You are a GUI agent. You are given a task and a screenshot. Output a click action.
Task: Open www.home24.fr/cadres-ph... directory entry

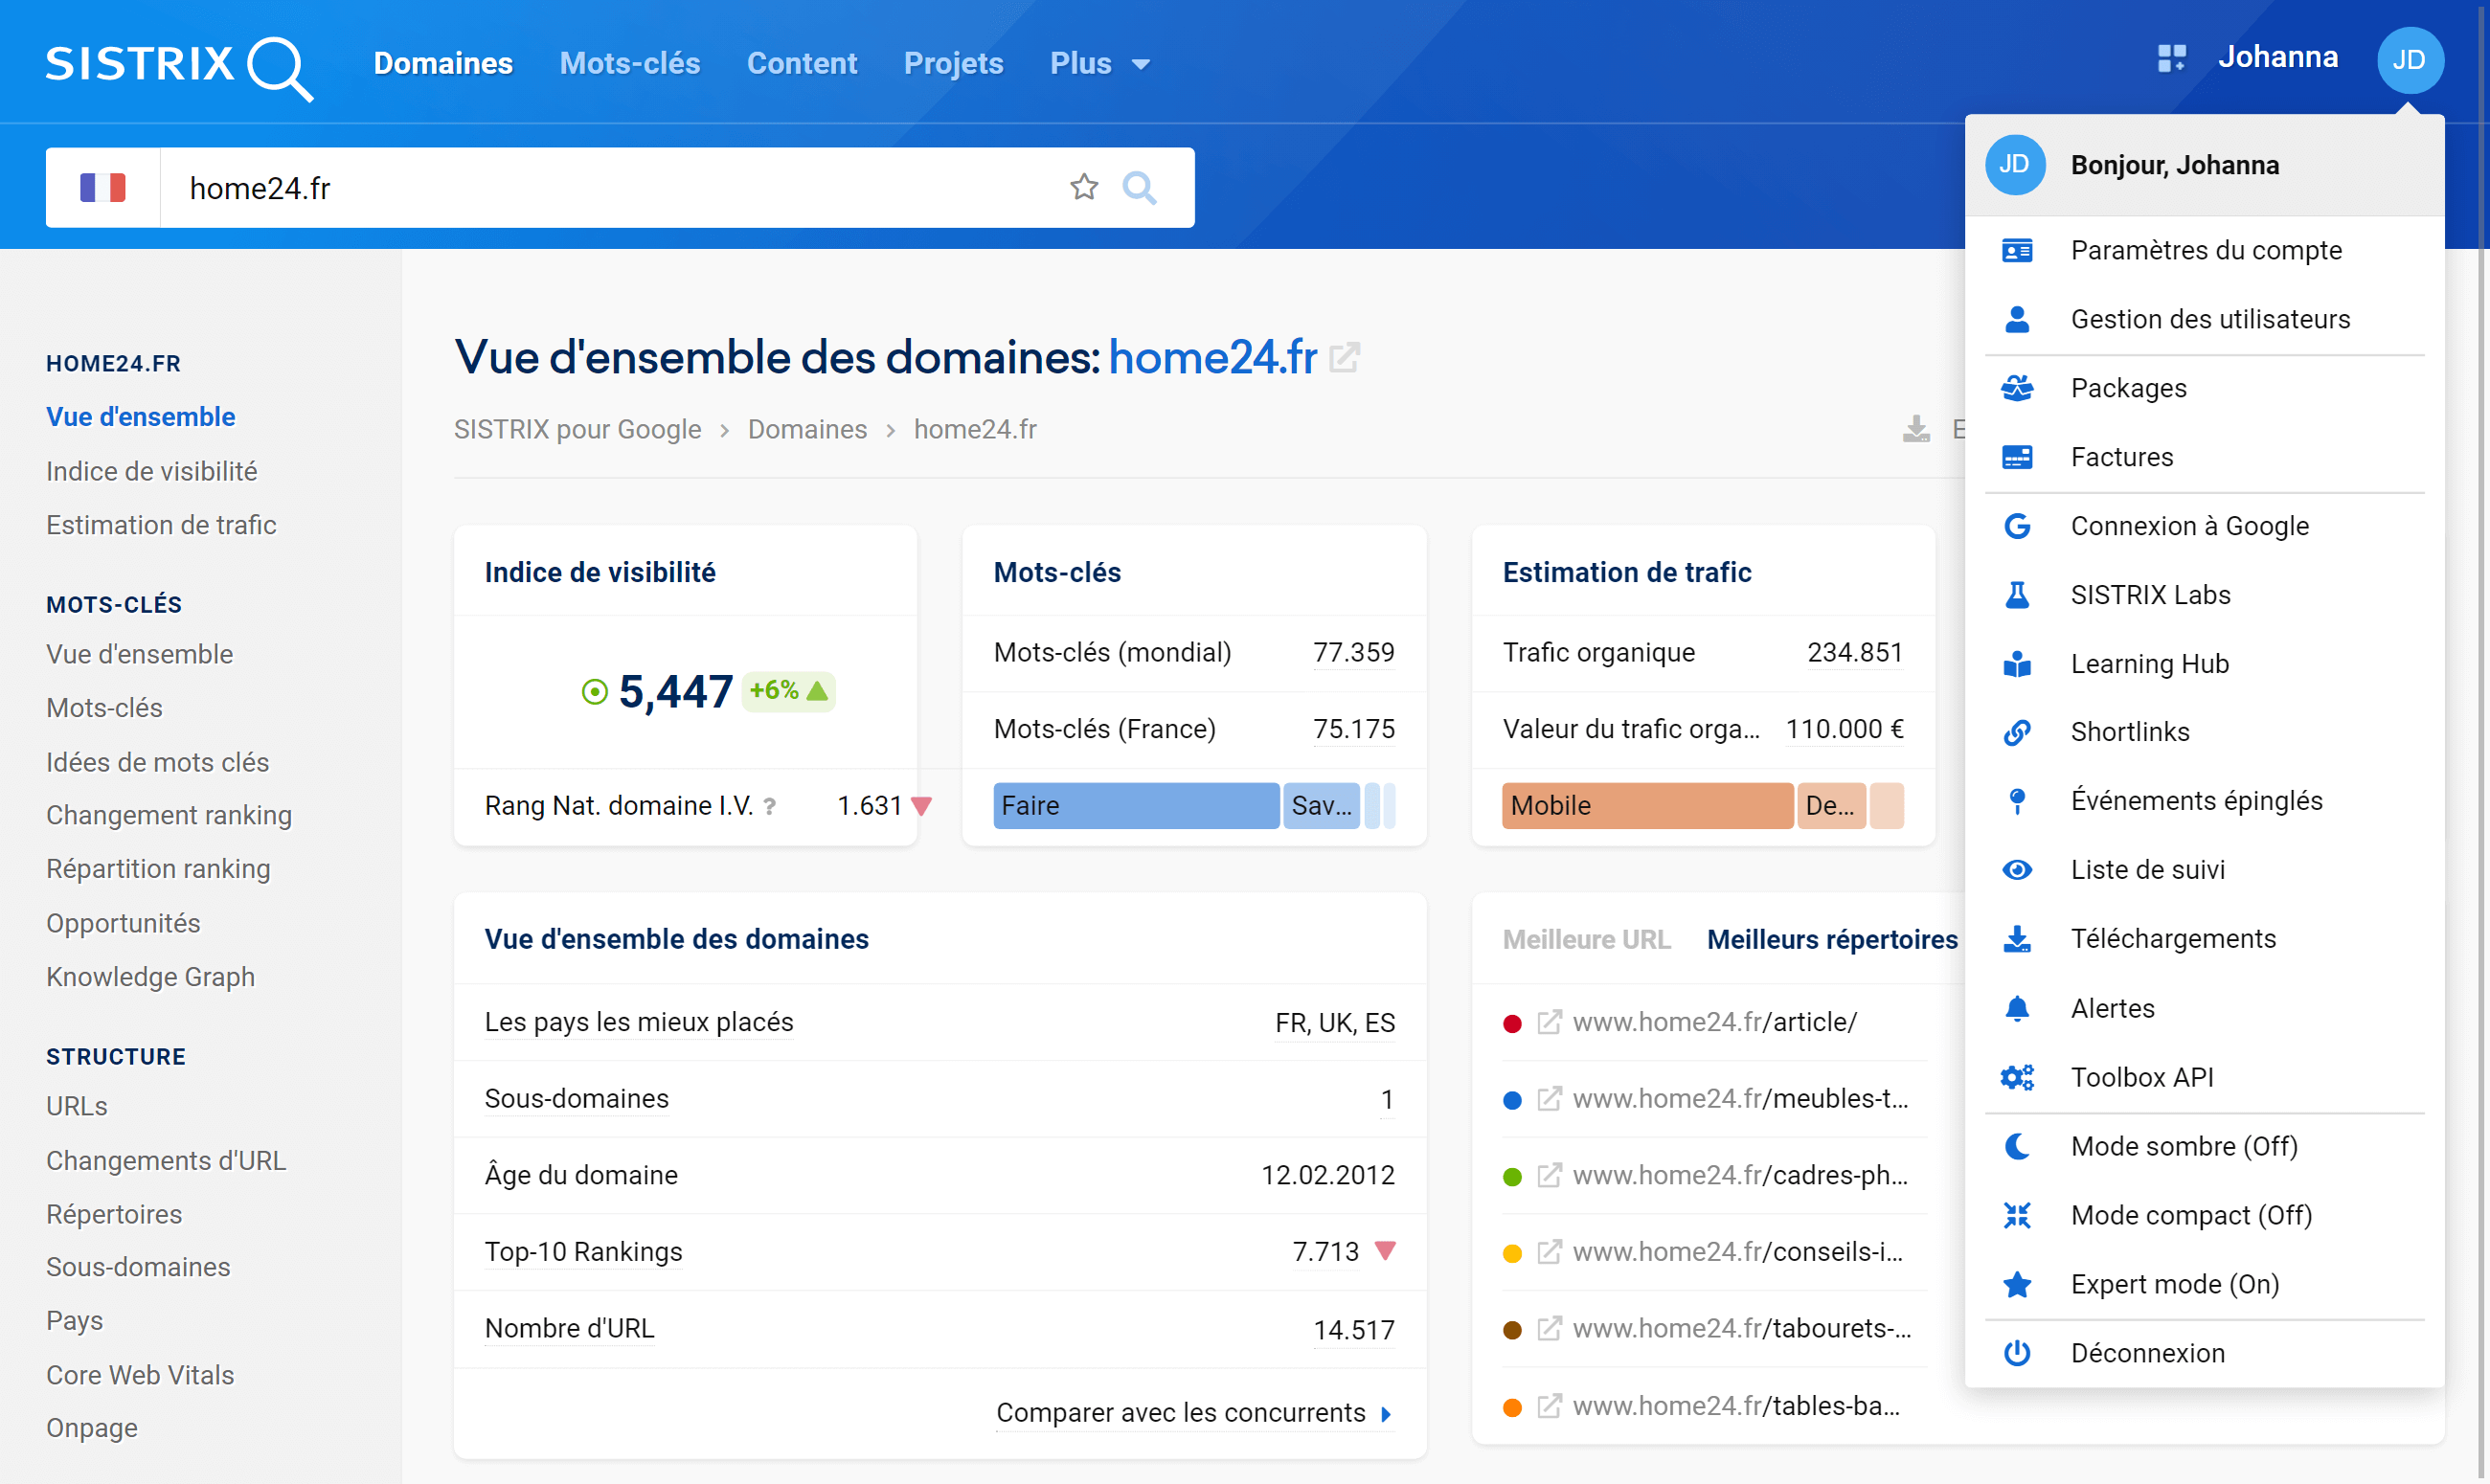[x=1740, y=1175]
